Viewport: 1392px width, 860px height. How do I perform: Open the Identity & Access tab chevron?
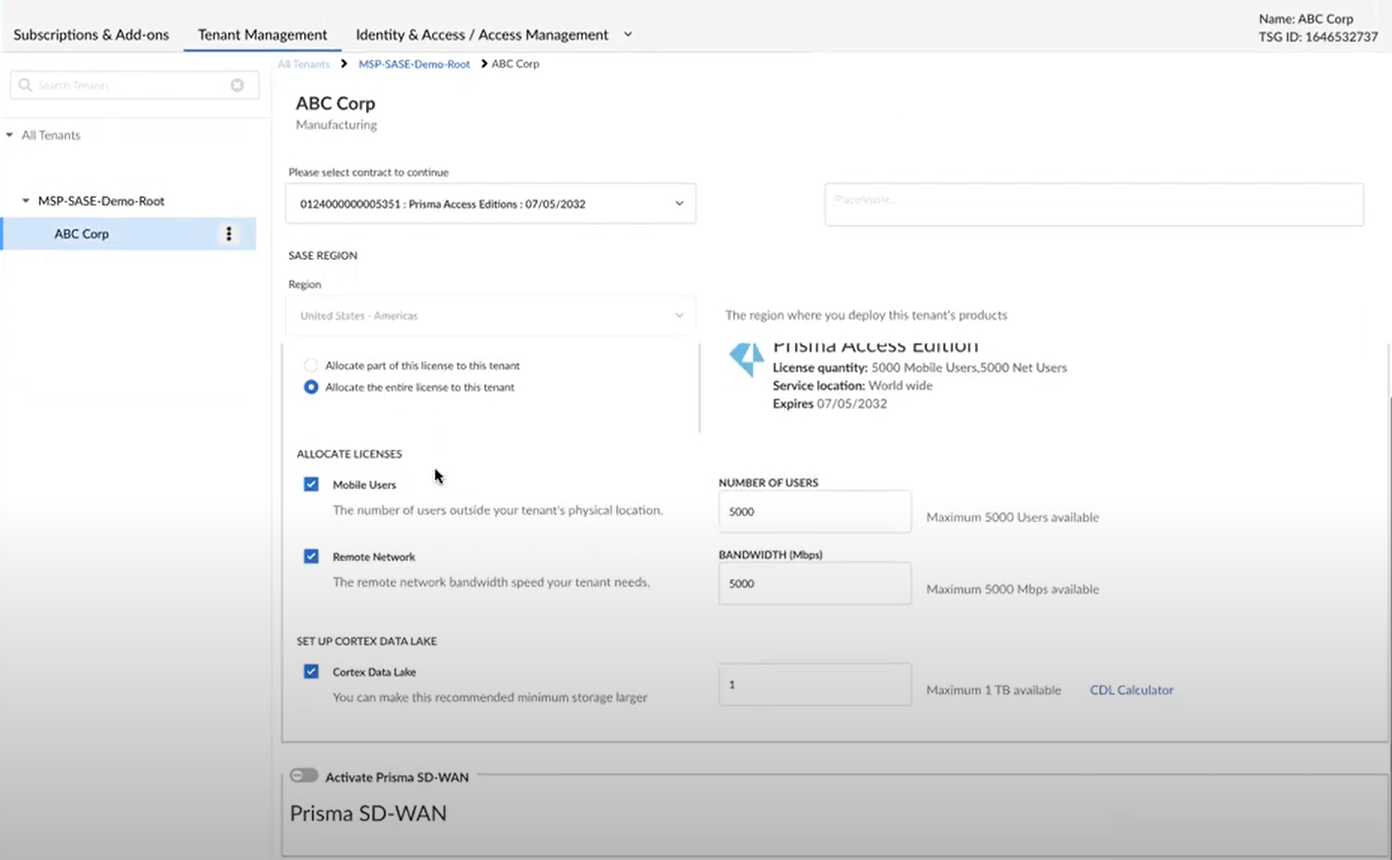click(x=628, y=34)
